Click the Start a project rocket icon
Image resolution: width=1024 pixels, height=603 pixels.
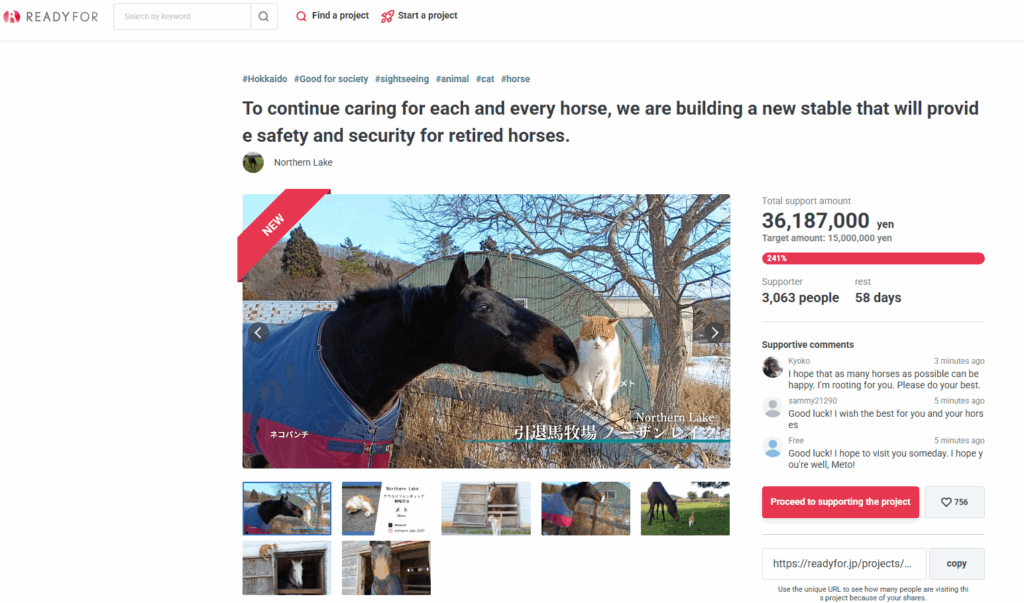click(387, 16)
